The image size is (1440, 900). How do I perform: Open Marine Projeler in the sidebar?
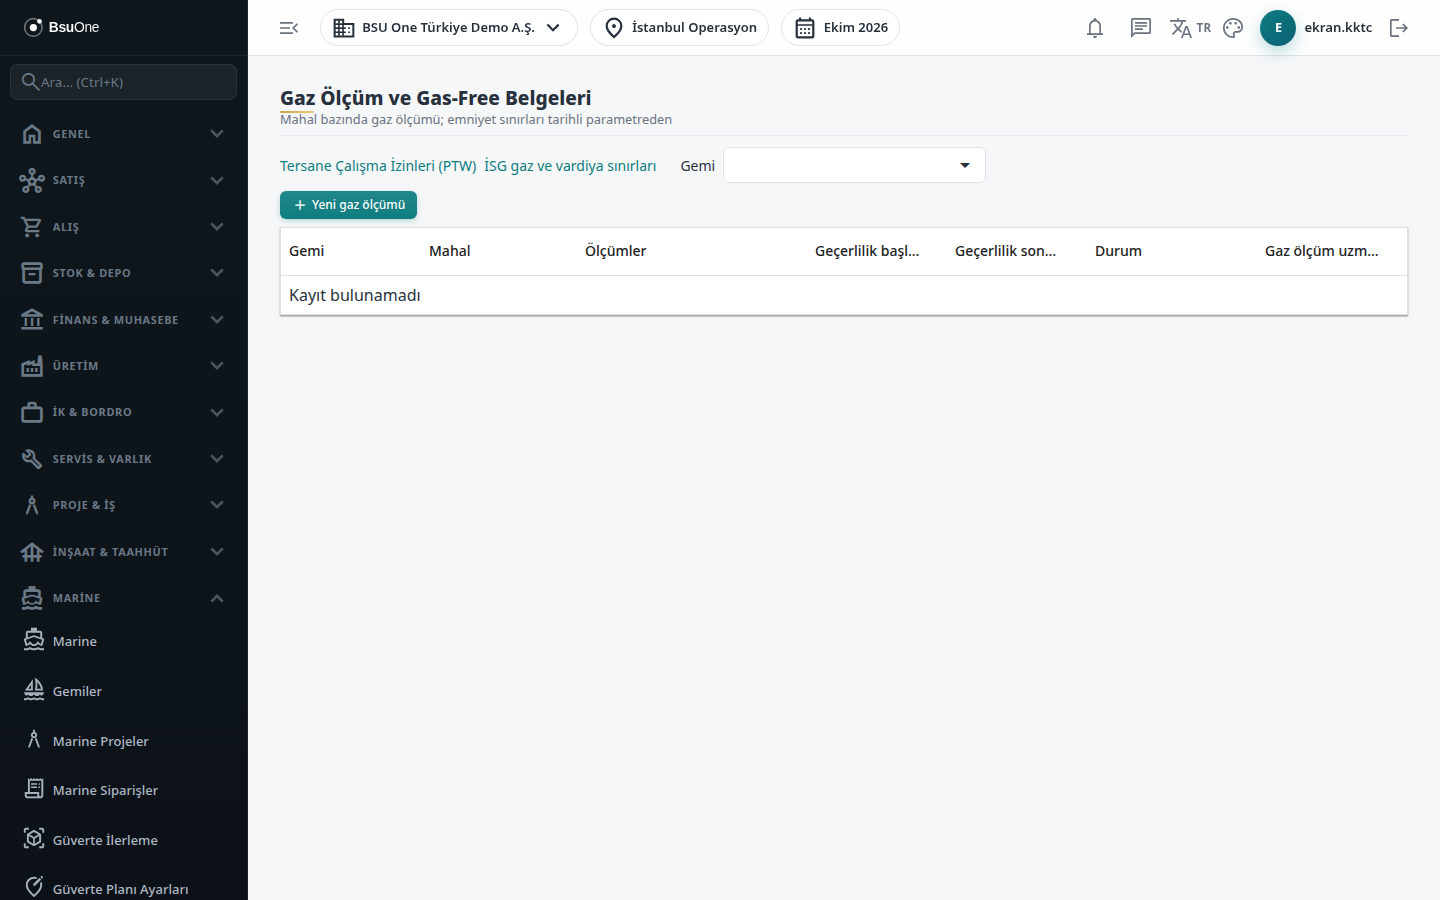click(124, 741)
